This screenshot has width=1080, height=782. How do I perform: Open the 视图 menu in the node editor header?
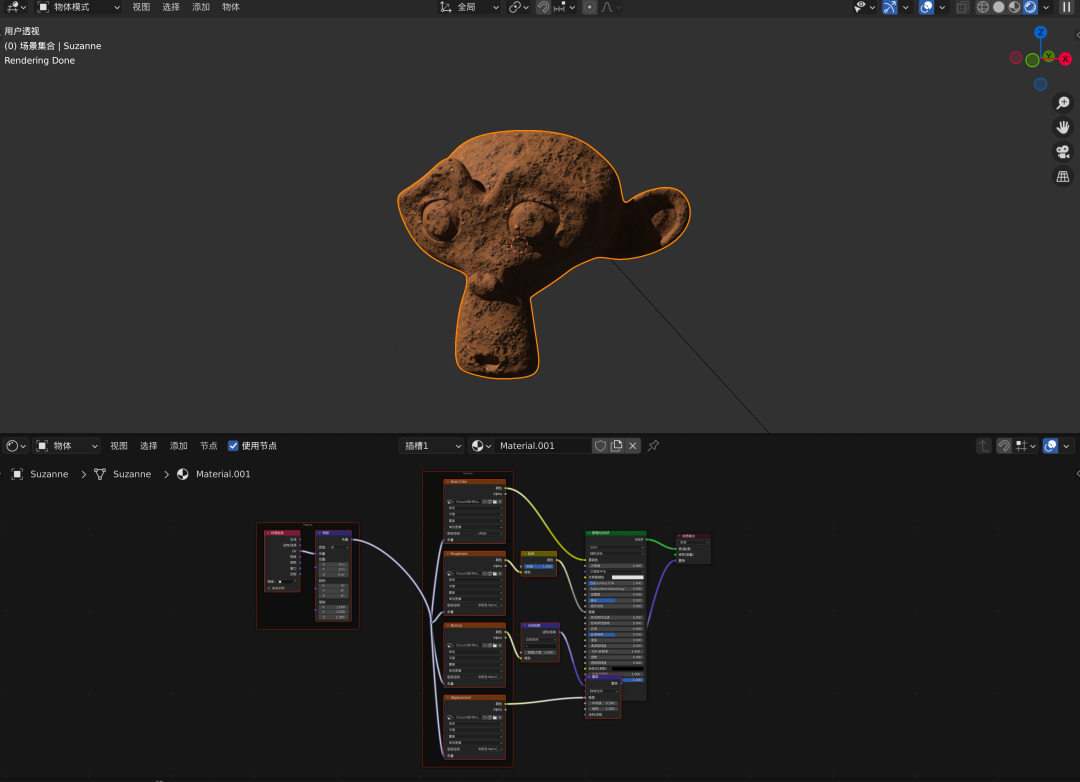click(118, 446)
